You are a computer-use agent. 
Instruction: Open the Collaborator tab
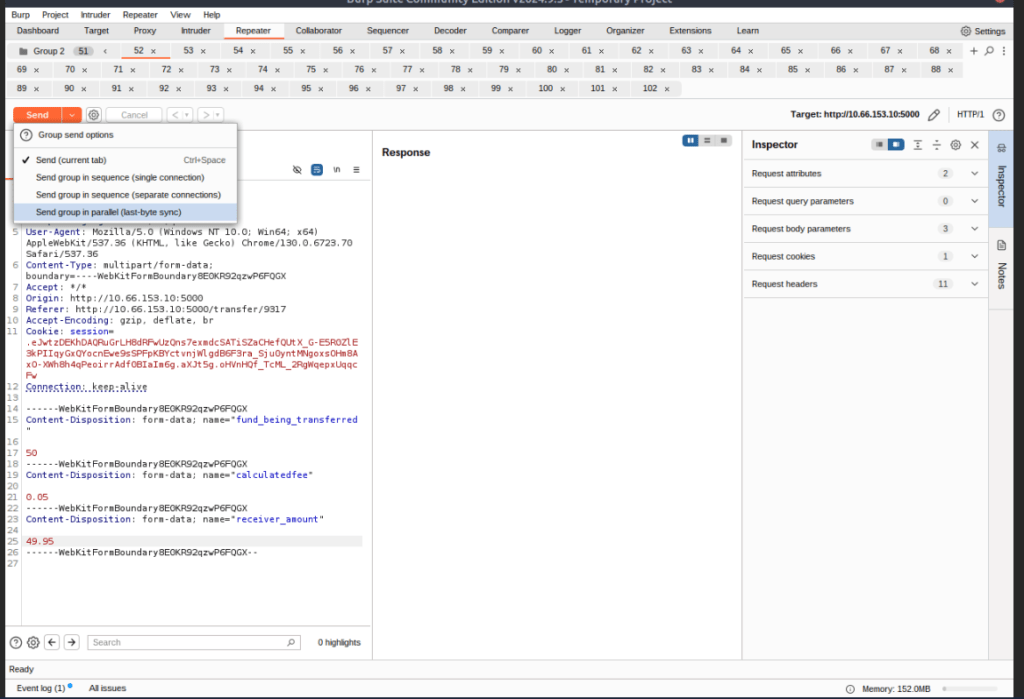click(319, 31)
